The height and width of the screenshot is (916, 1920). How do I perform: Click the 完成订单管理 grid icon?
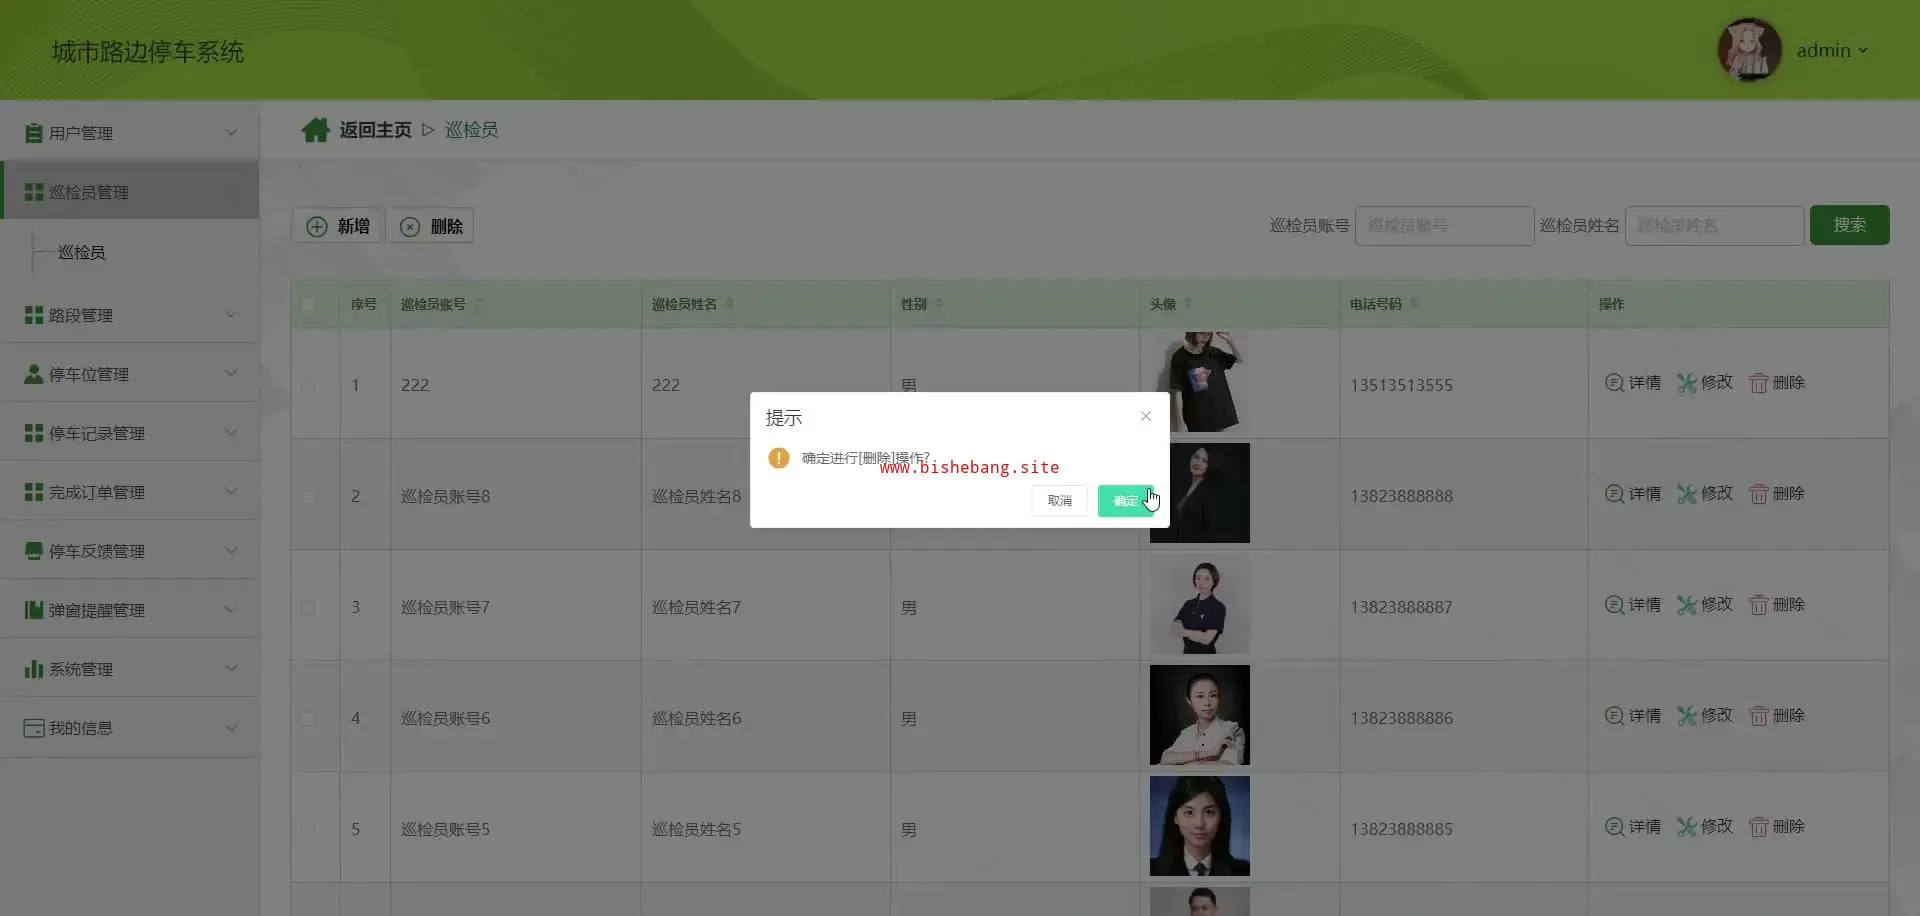click(34, 492)
